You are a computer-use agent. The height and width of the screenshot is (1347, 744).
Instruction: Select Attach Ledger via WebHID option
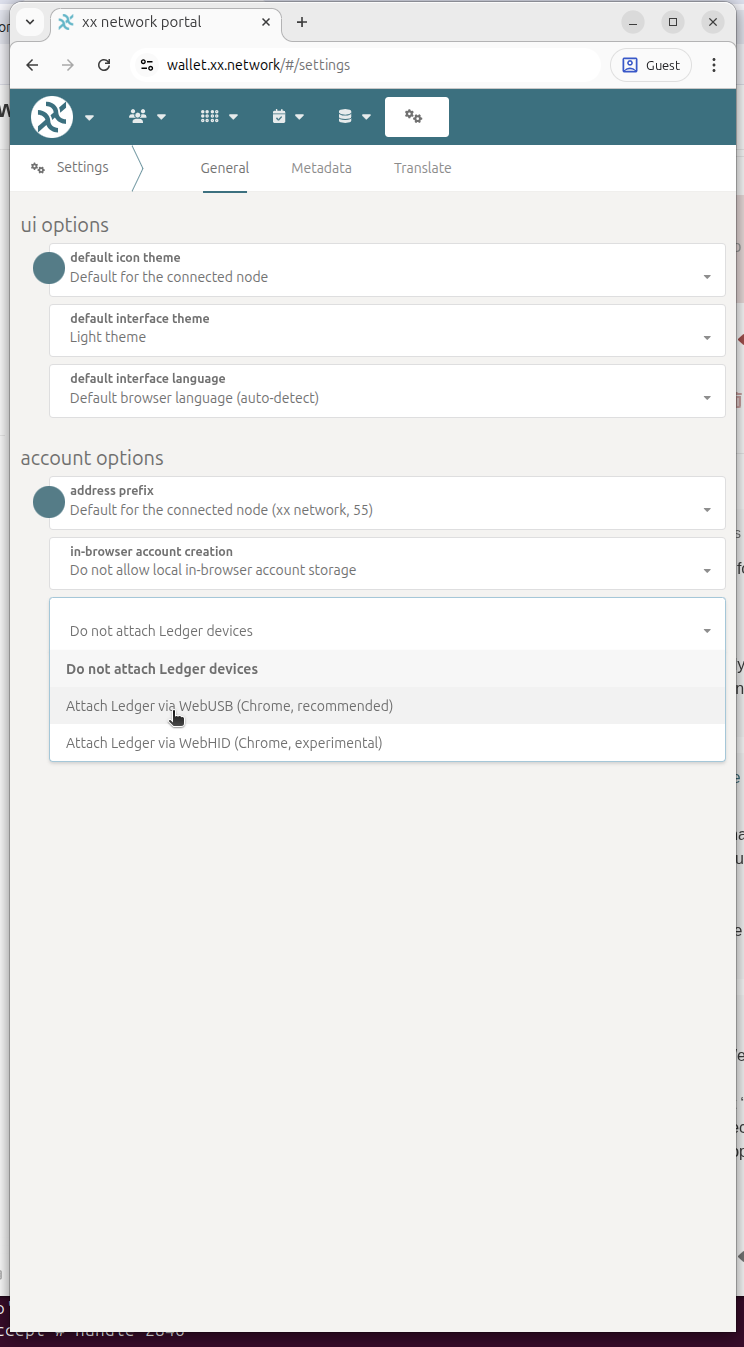point(224,743)
